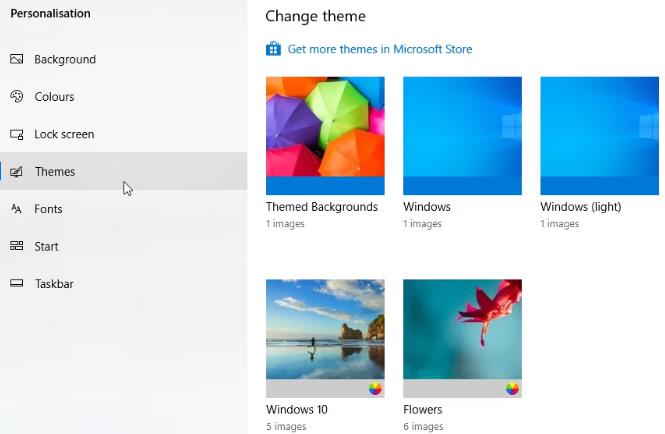665x434 pixels.
Task: Click the Windows 10 theme name
Action: pyautogui.click(x=297, y=409)
